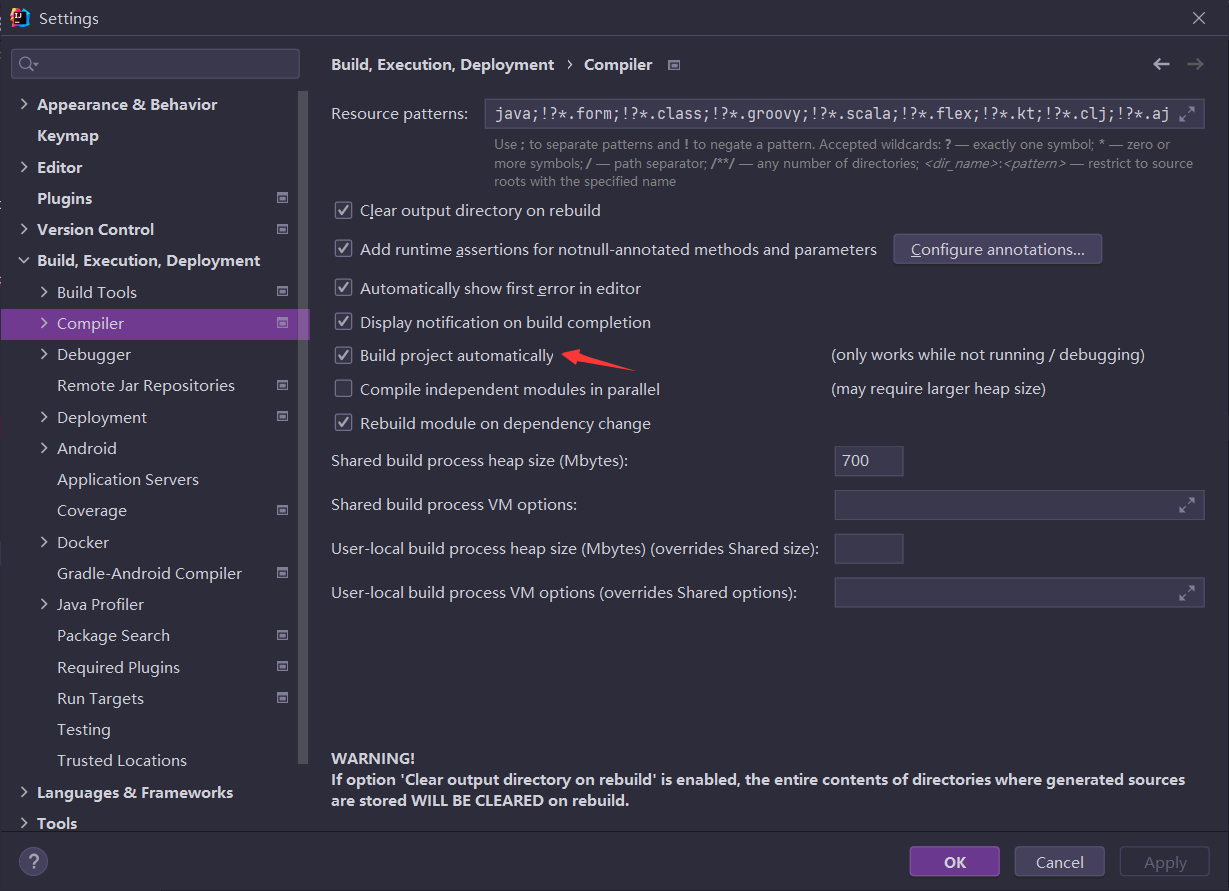
Task: Uncheck Build project automatically
Action: click(343, 355)
